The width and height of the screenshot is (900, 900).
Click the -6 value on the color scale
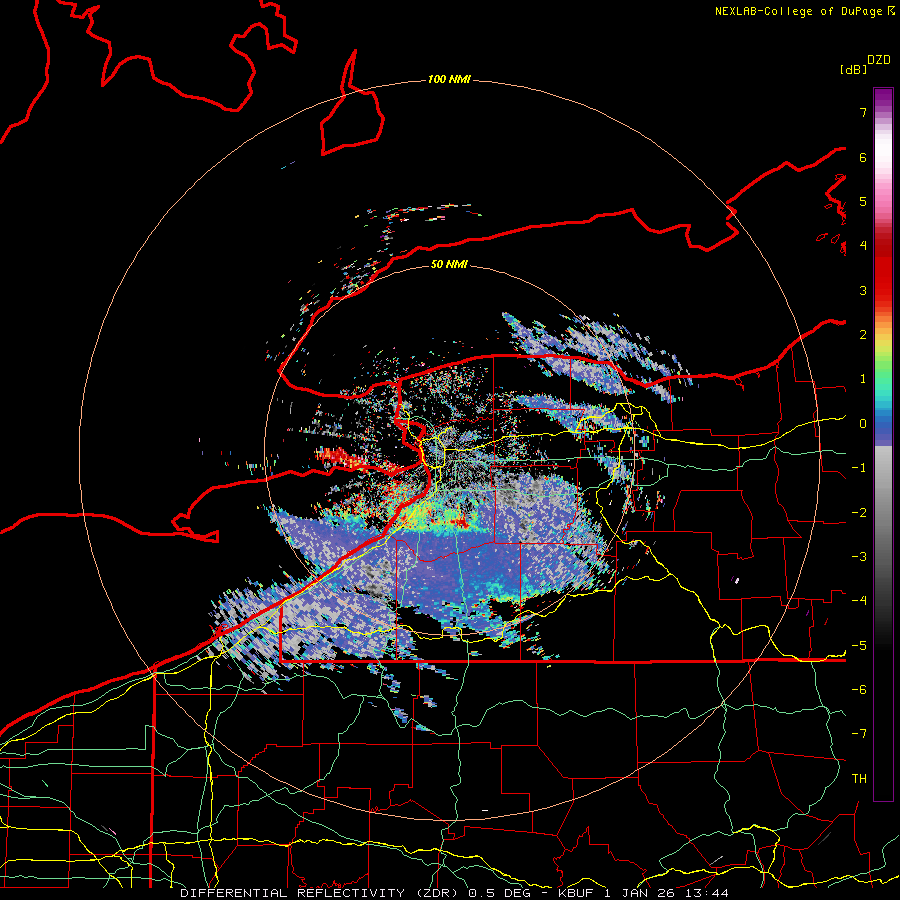[x=859, y=690]
